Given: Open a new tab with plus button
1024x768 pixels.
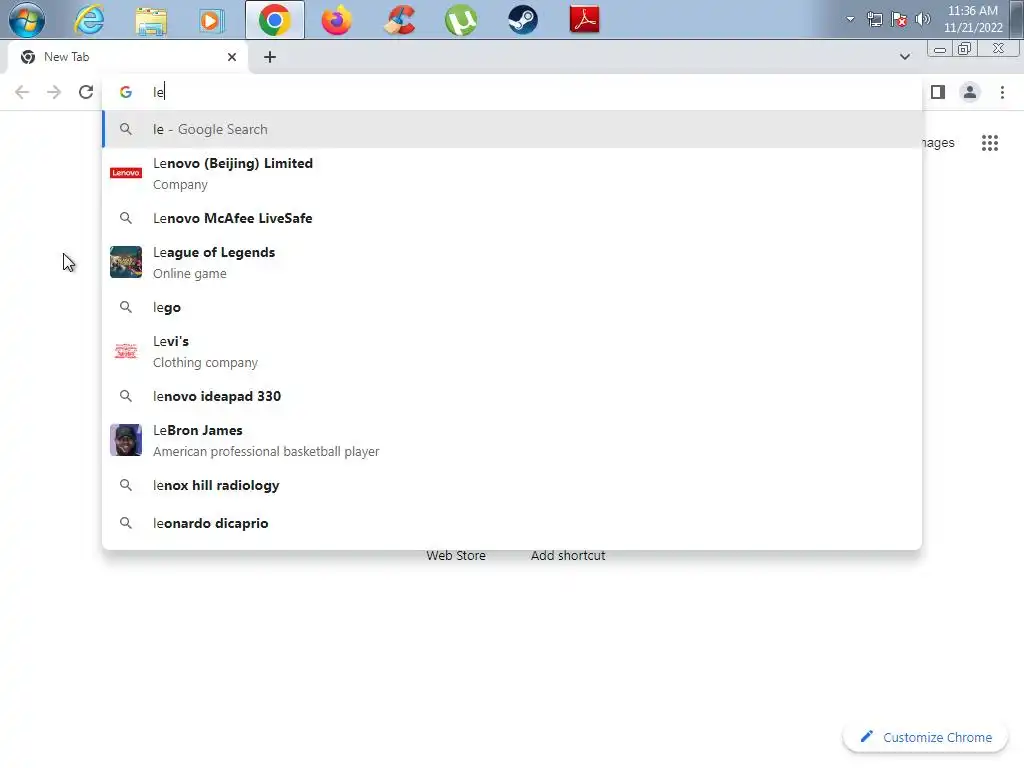Looking at the screenshot, I should click(x=270, y=57).
